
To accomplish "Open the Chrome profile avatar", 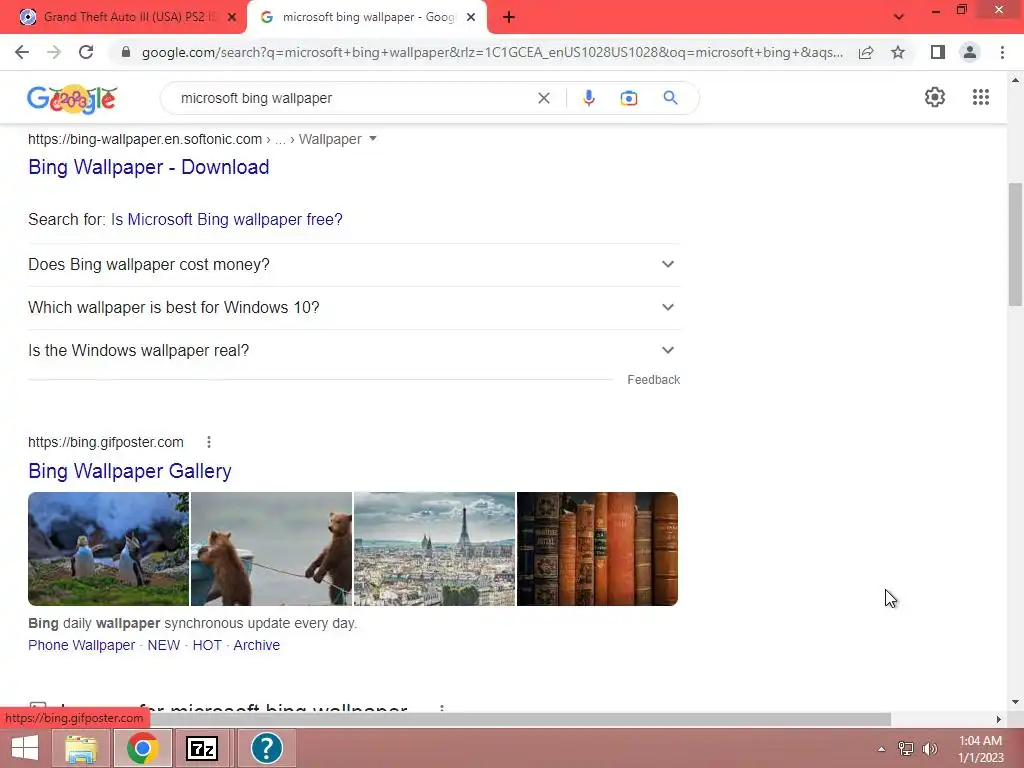I will click(x=970, y=52).
